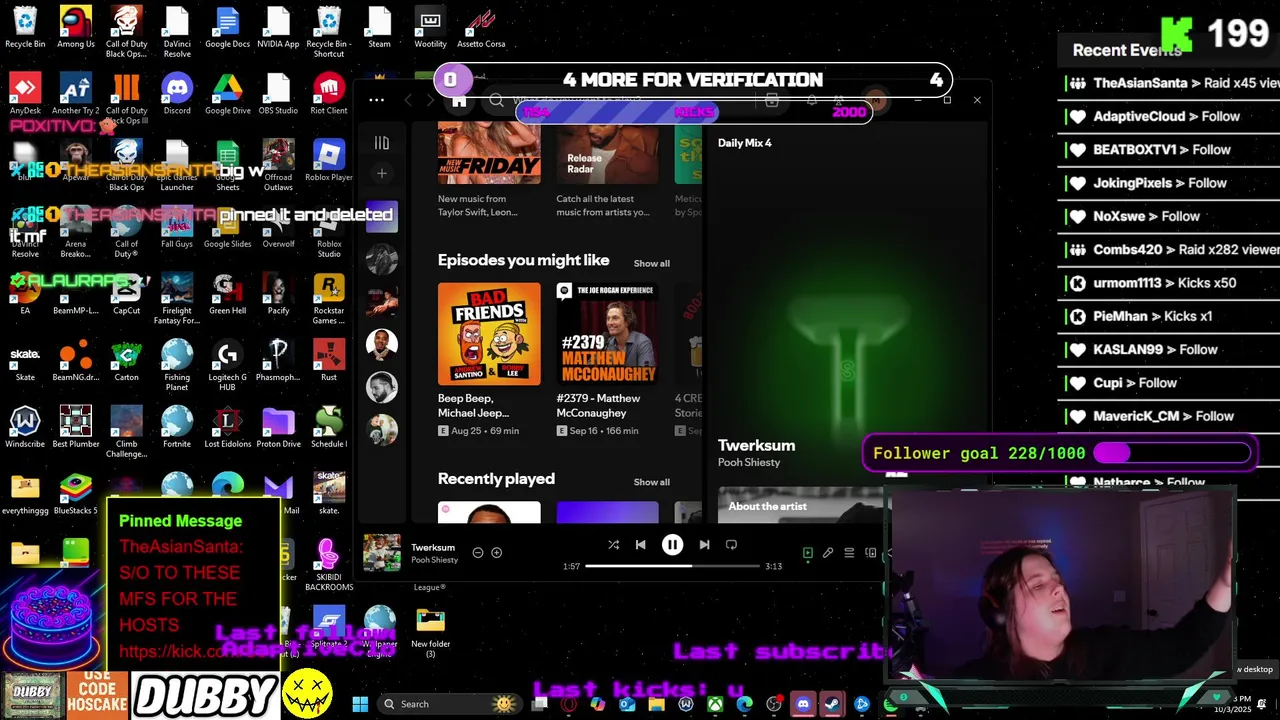Open the Xbox app on taskbar
This screenshot has height=720, width=1280.
tap(715, 704)
